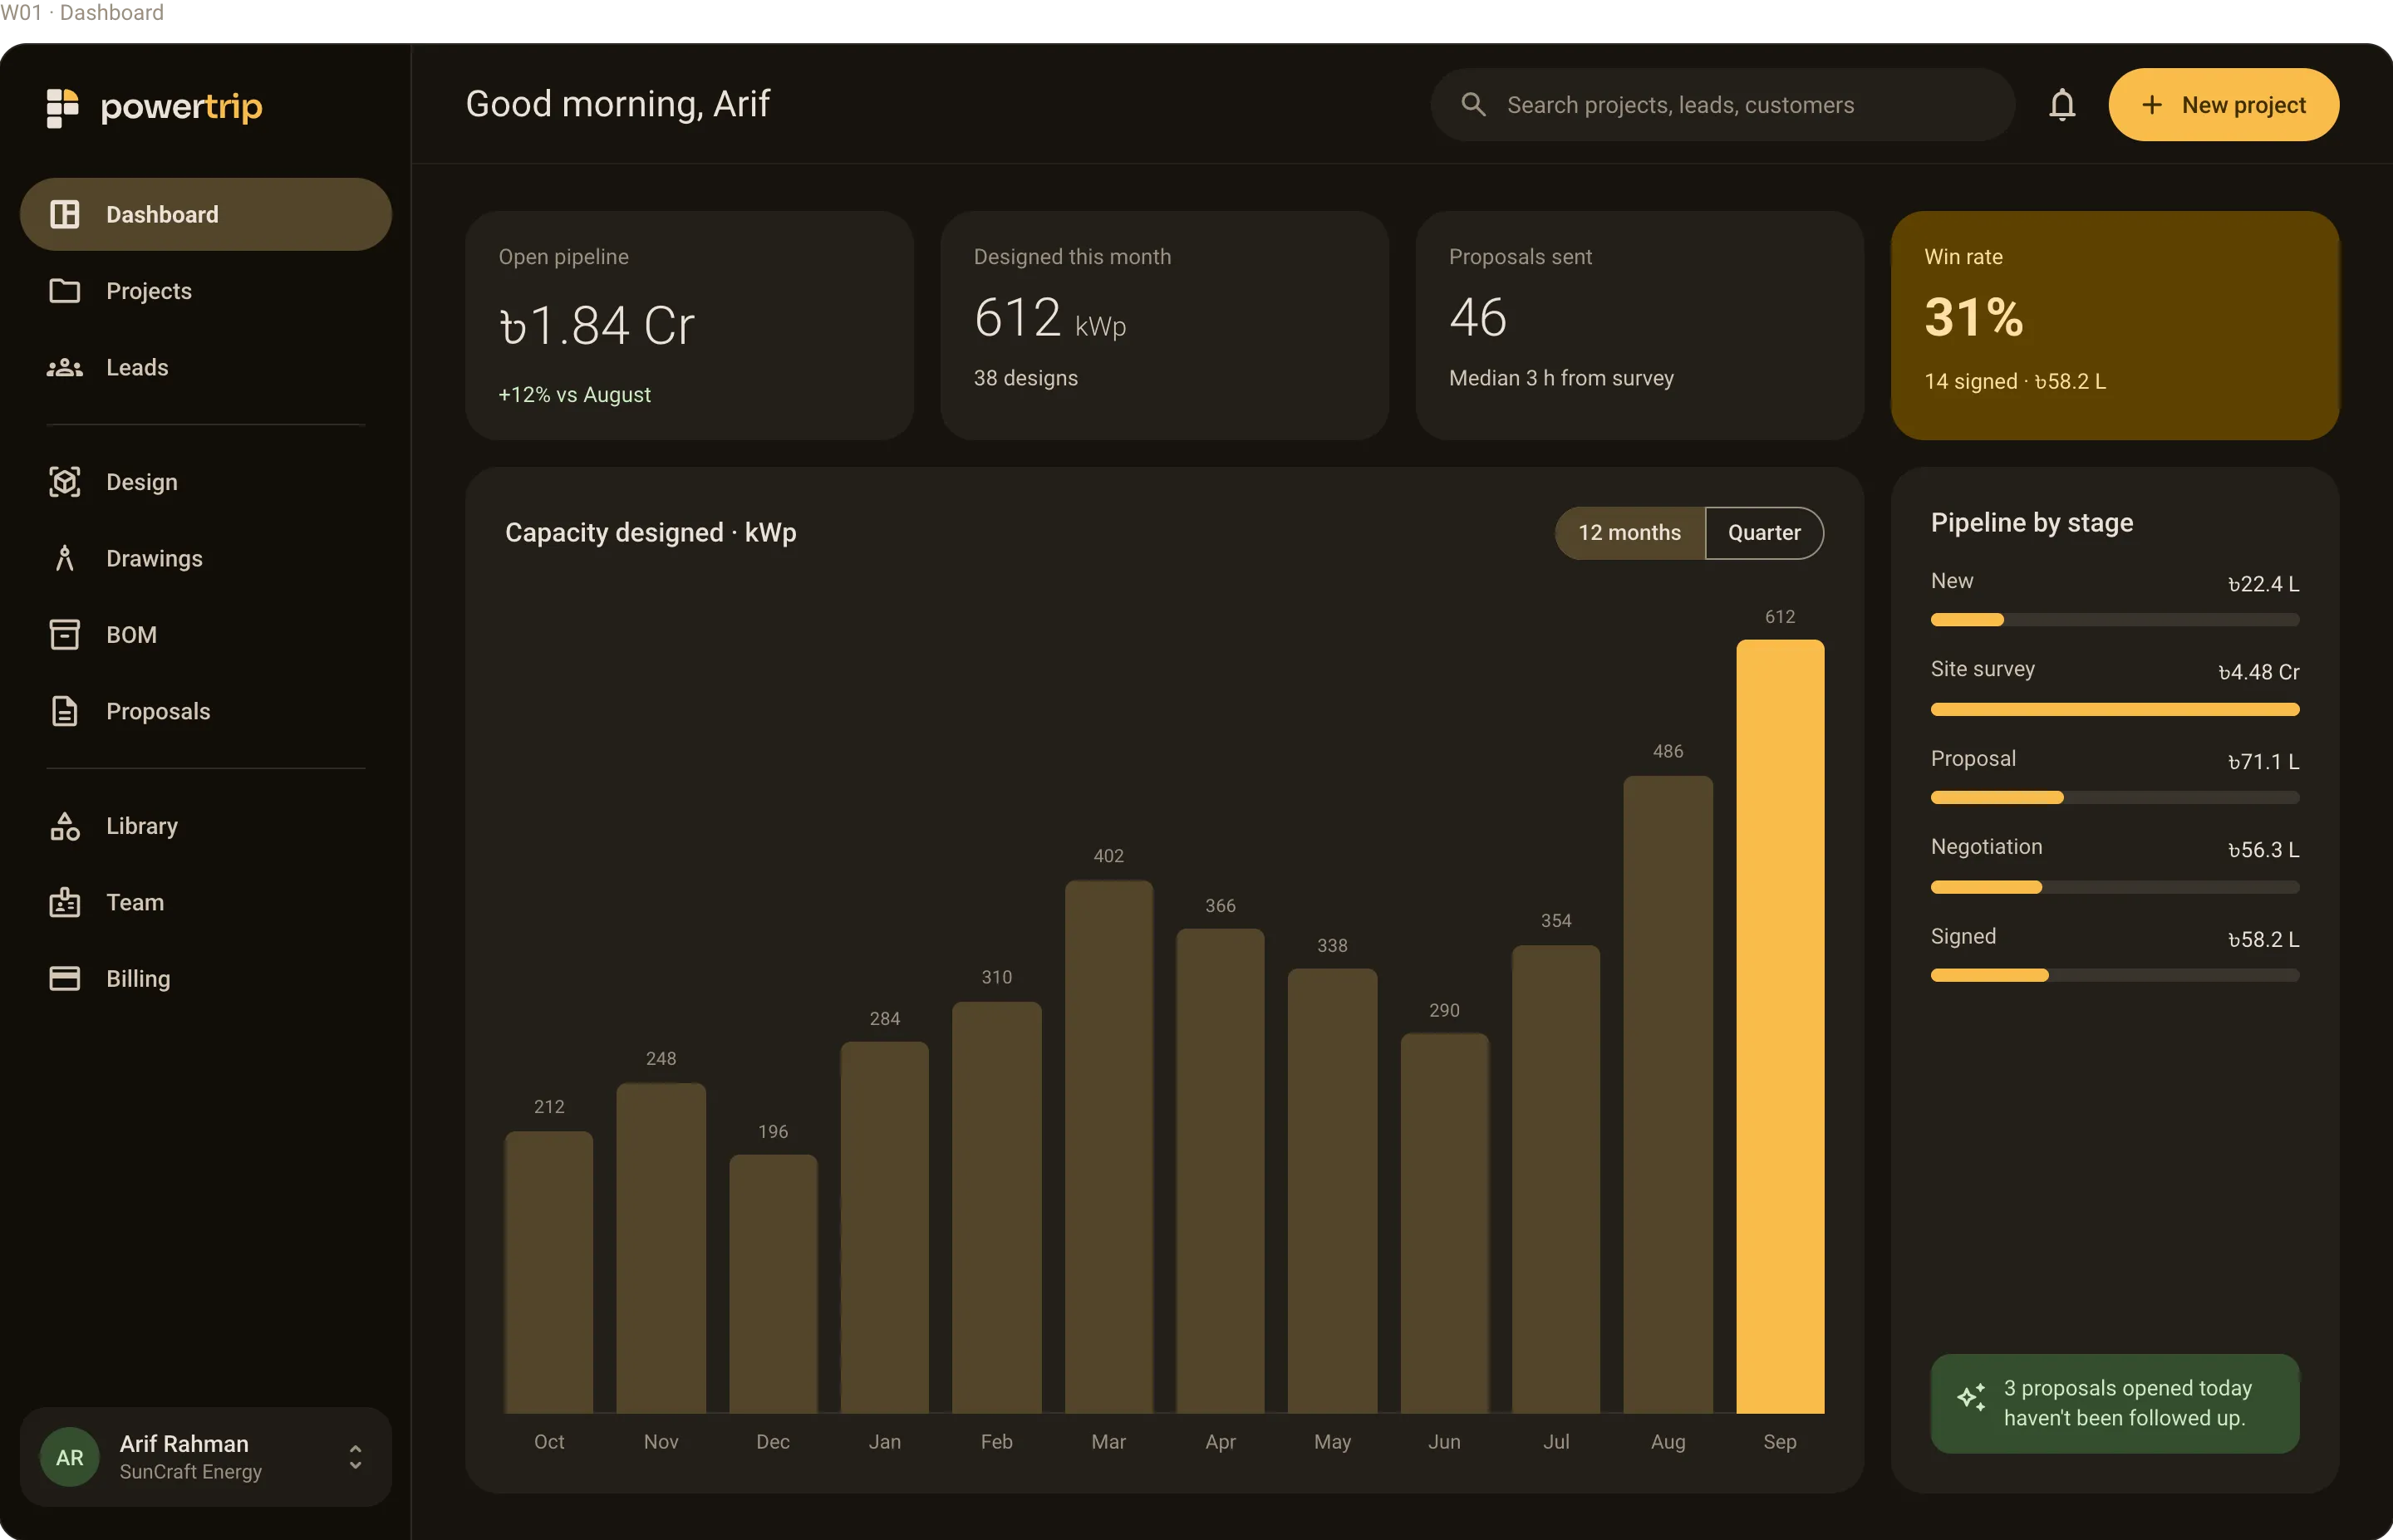Click the Projects folder icon

[65, 290]
